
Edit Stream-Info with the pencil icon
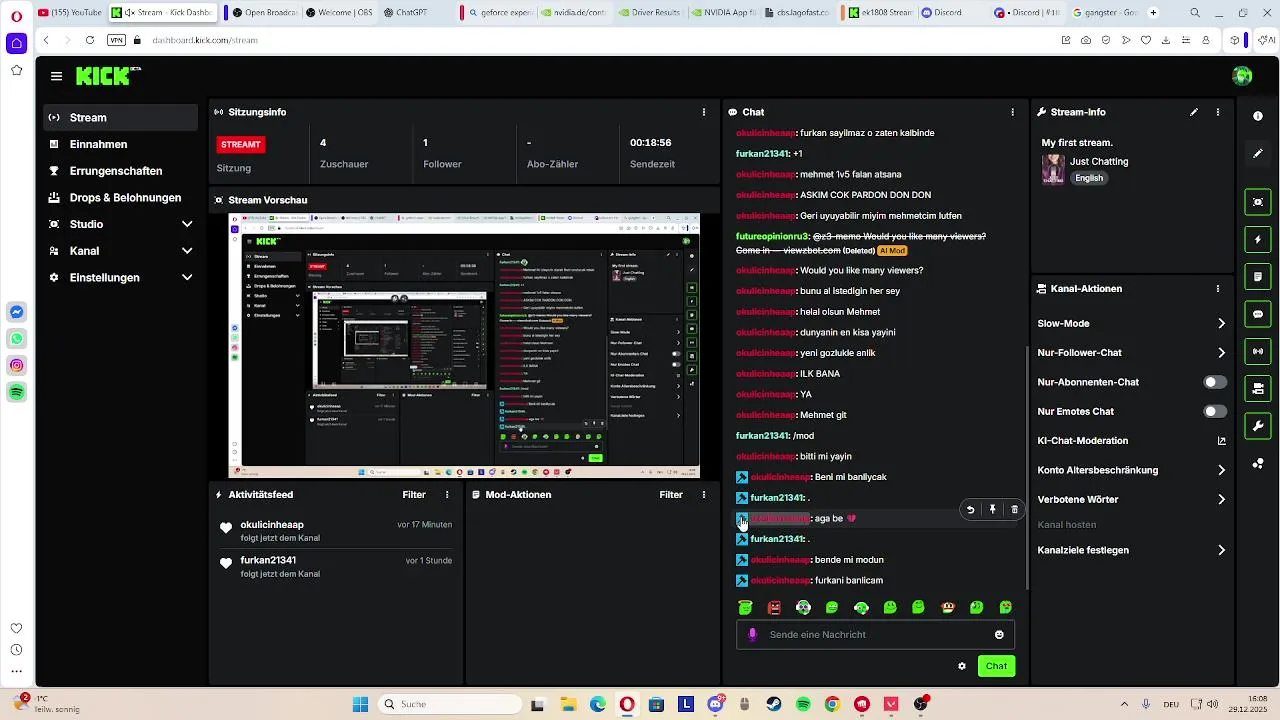(1194, 112)
